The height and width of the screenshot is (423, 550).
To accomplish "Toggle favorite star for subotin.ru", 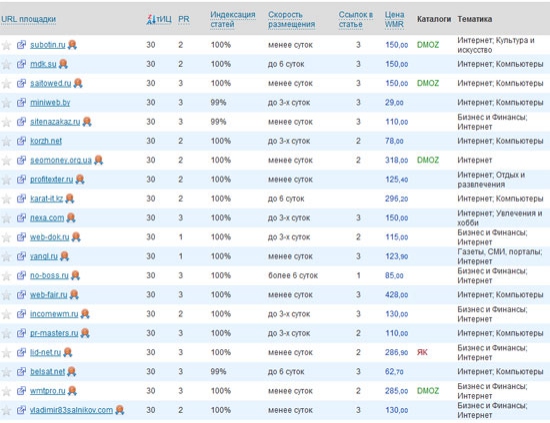I will tap(6, 45).
